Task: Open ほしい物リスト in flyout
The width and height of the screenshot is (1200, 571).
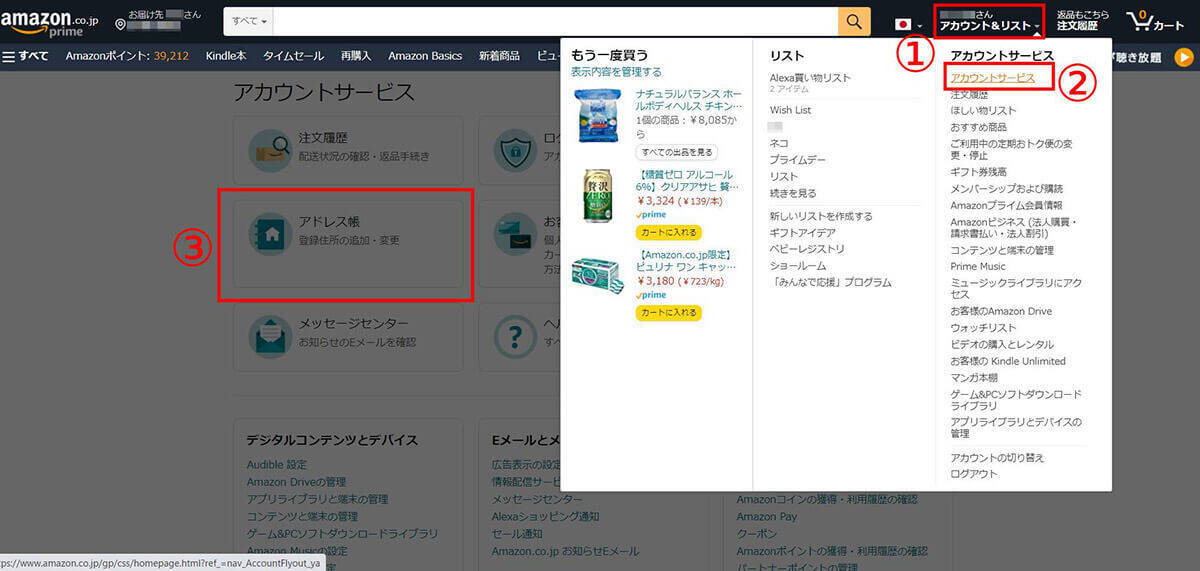Action: 983,110
